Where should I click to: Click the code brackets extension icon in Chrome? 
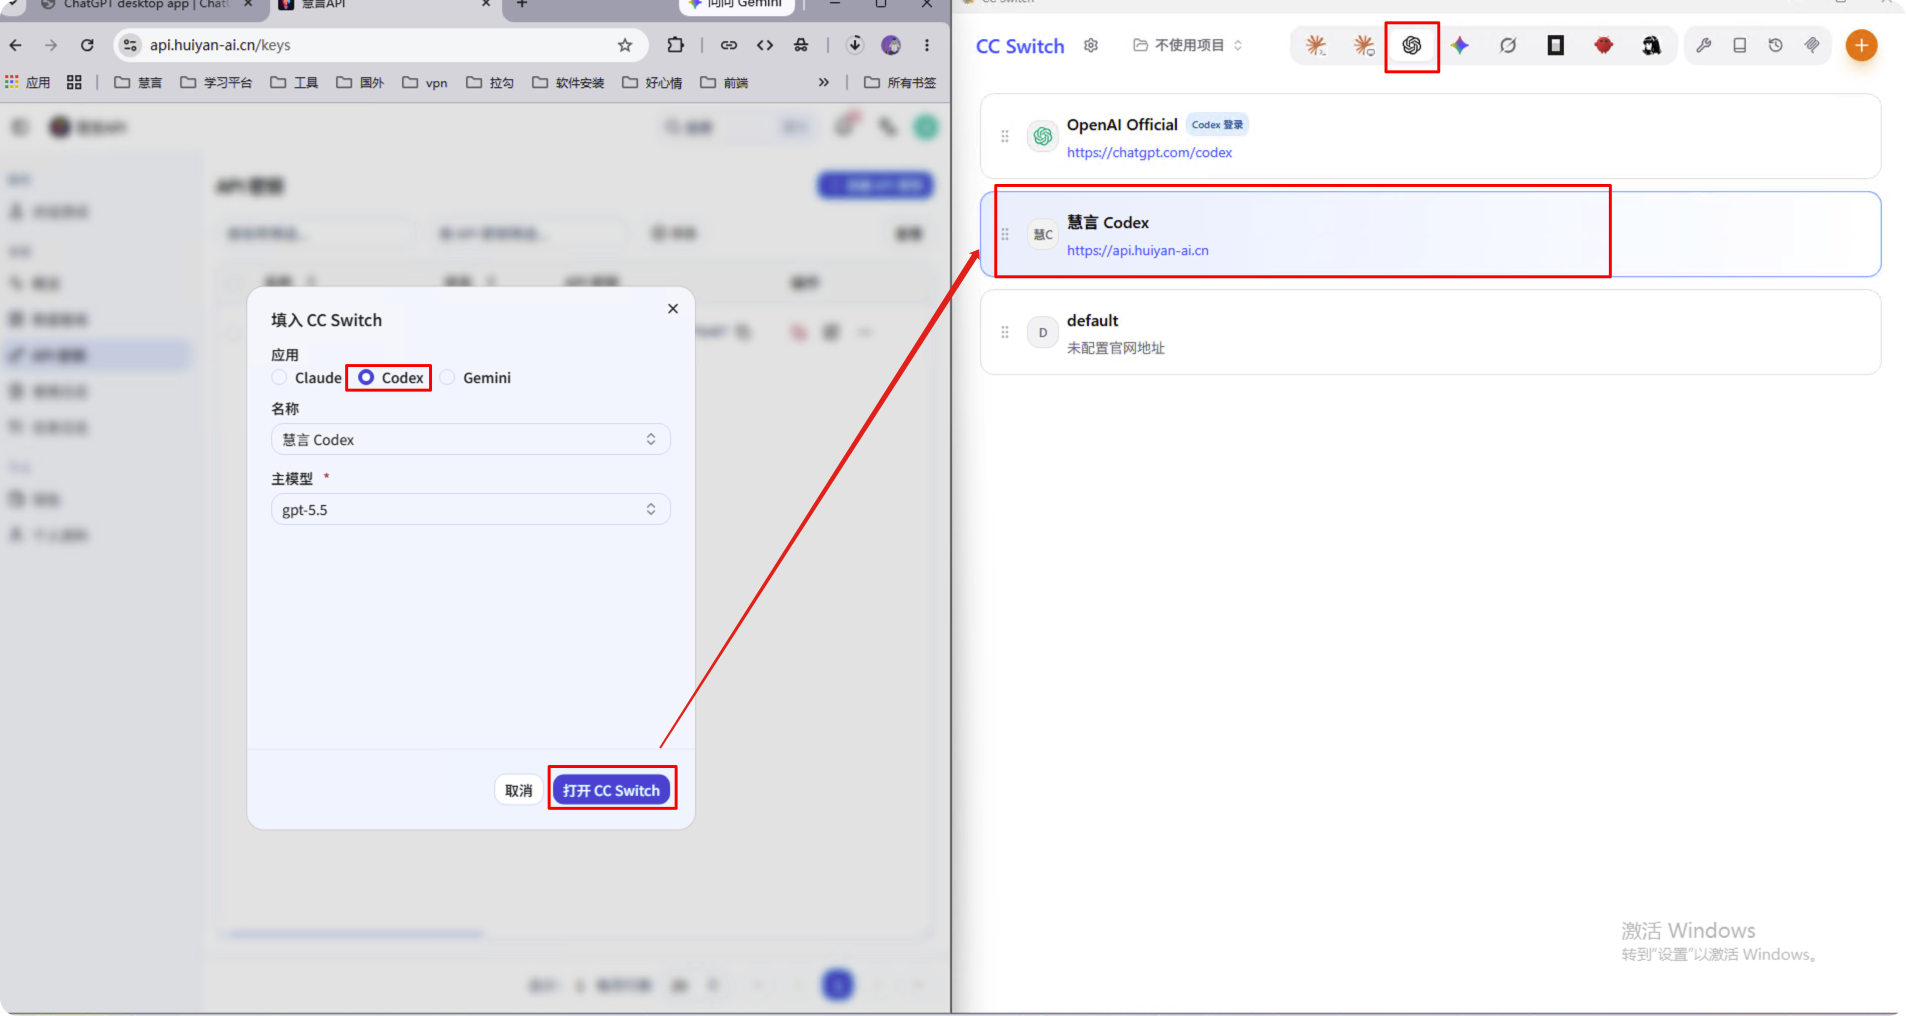765,45
